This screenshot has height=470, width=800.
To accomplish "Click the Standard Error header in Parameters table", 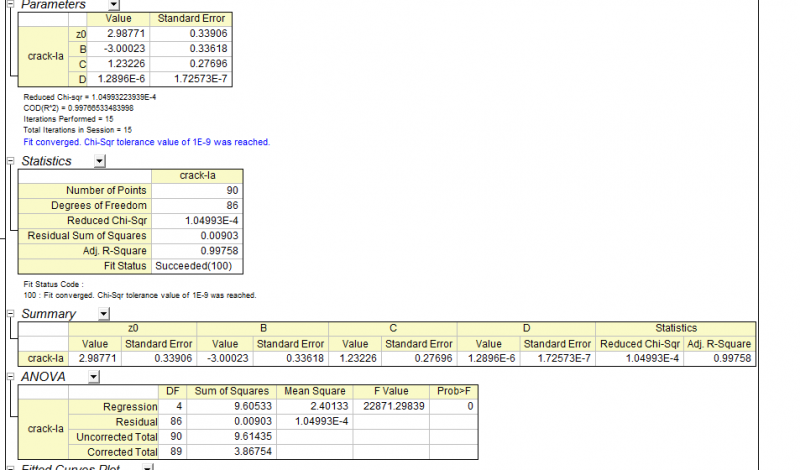I will point(191,19).
